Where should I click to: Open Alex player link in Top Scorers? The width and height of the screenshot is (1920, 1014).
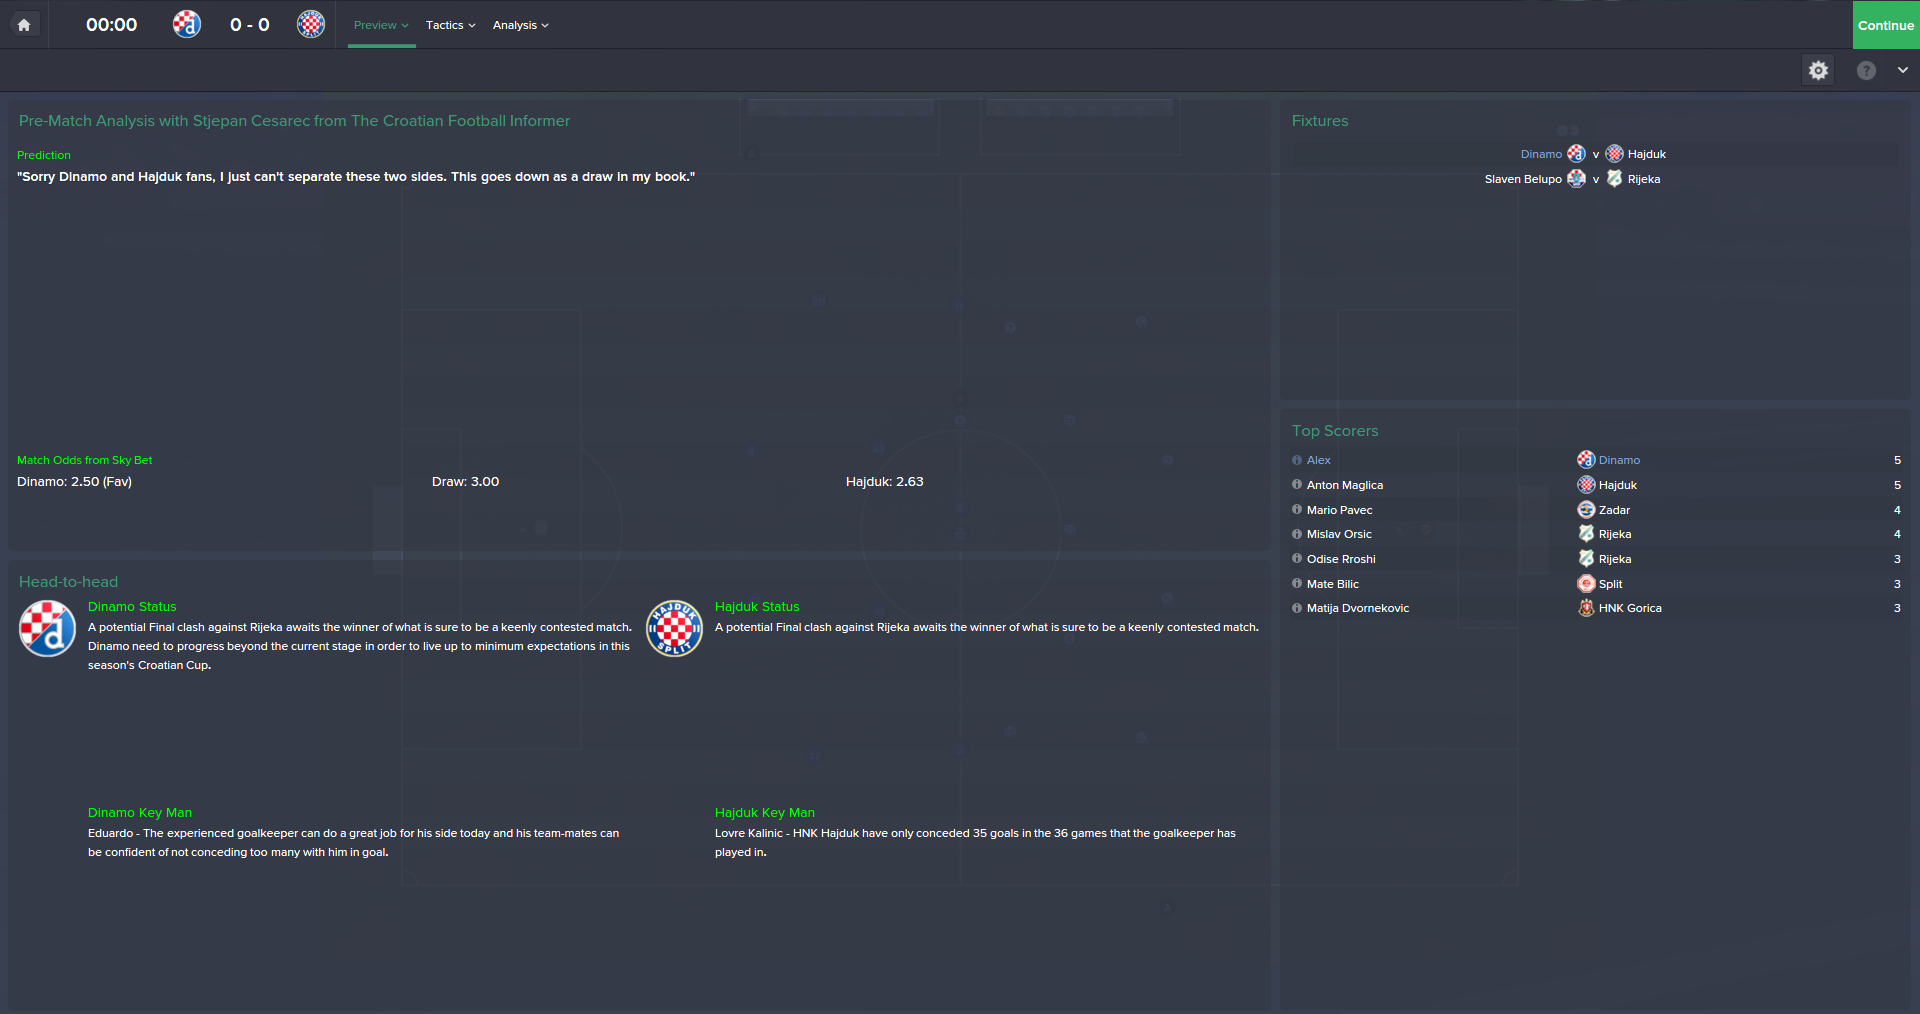coord(1318,460)
